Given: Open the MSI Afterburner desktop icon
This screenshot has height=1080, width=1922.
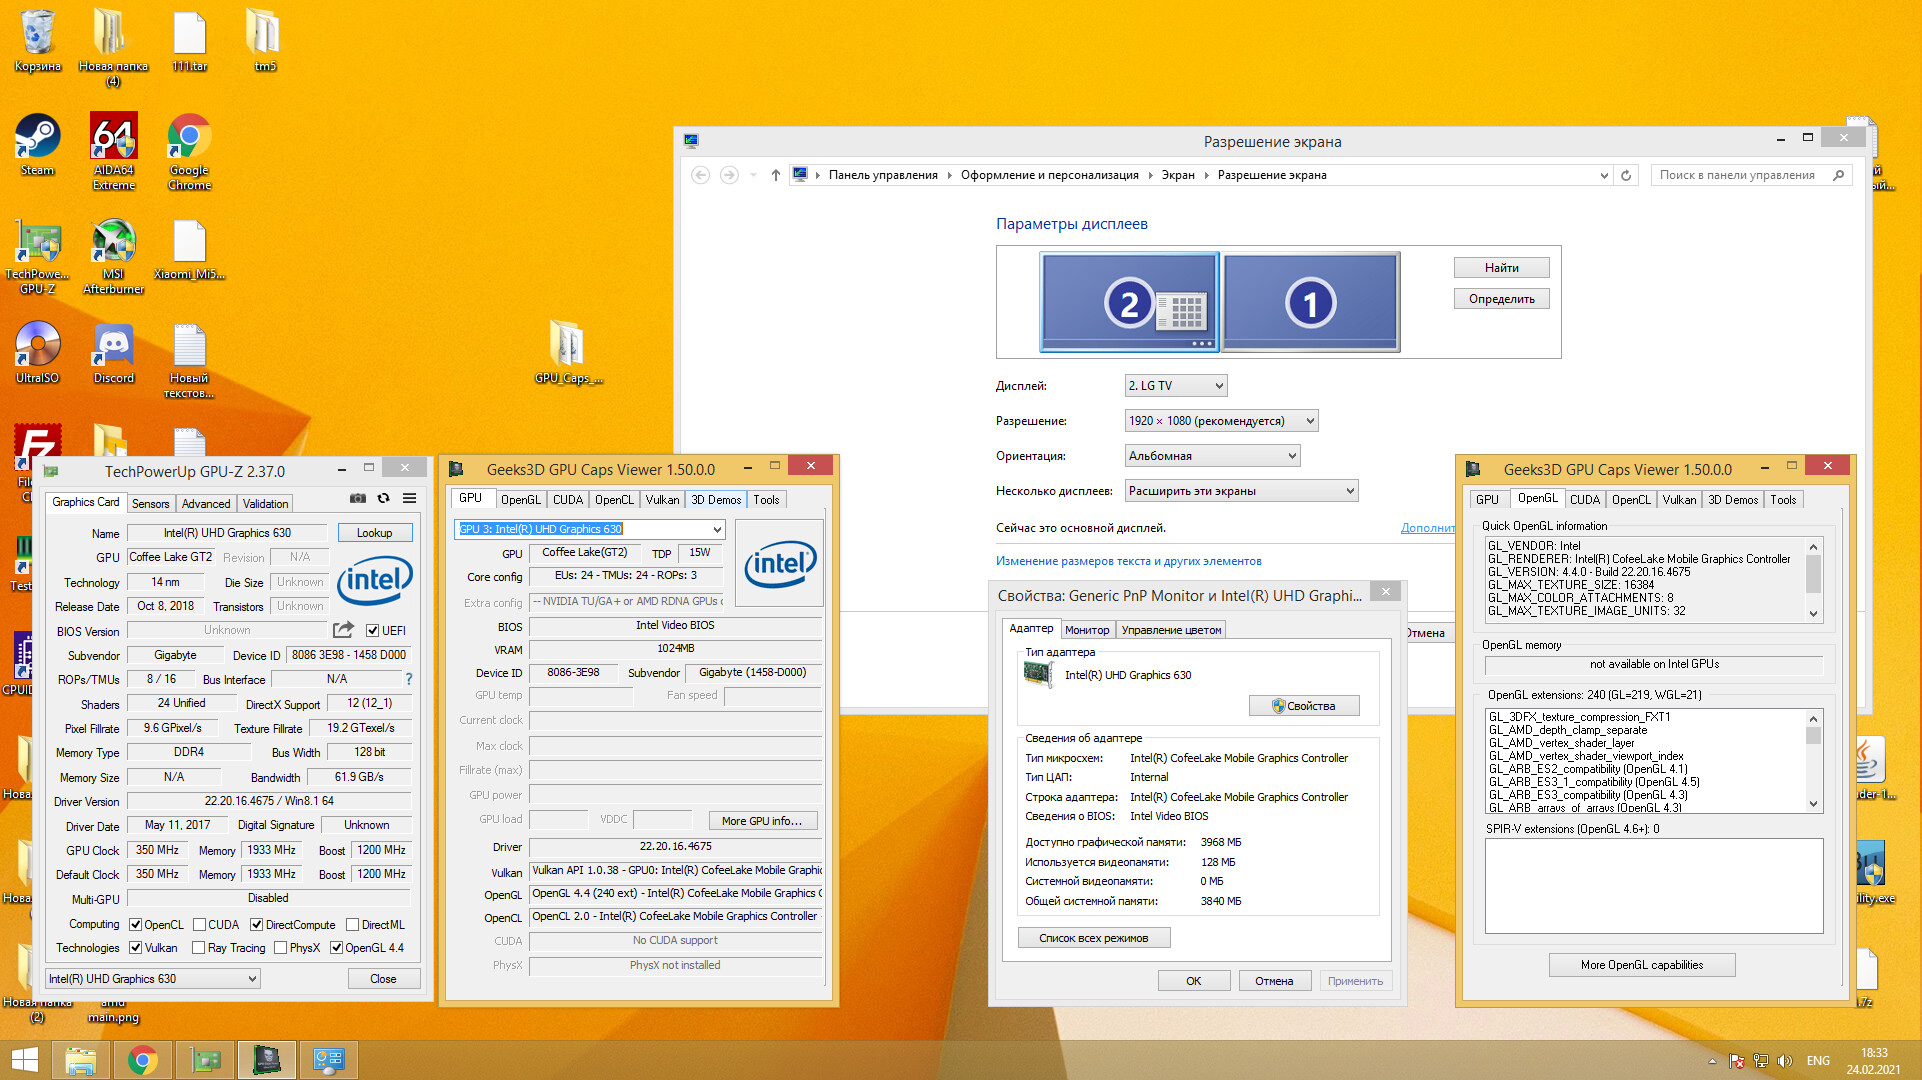Looking at the screenshot, I should (113, 256).
